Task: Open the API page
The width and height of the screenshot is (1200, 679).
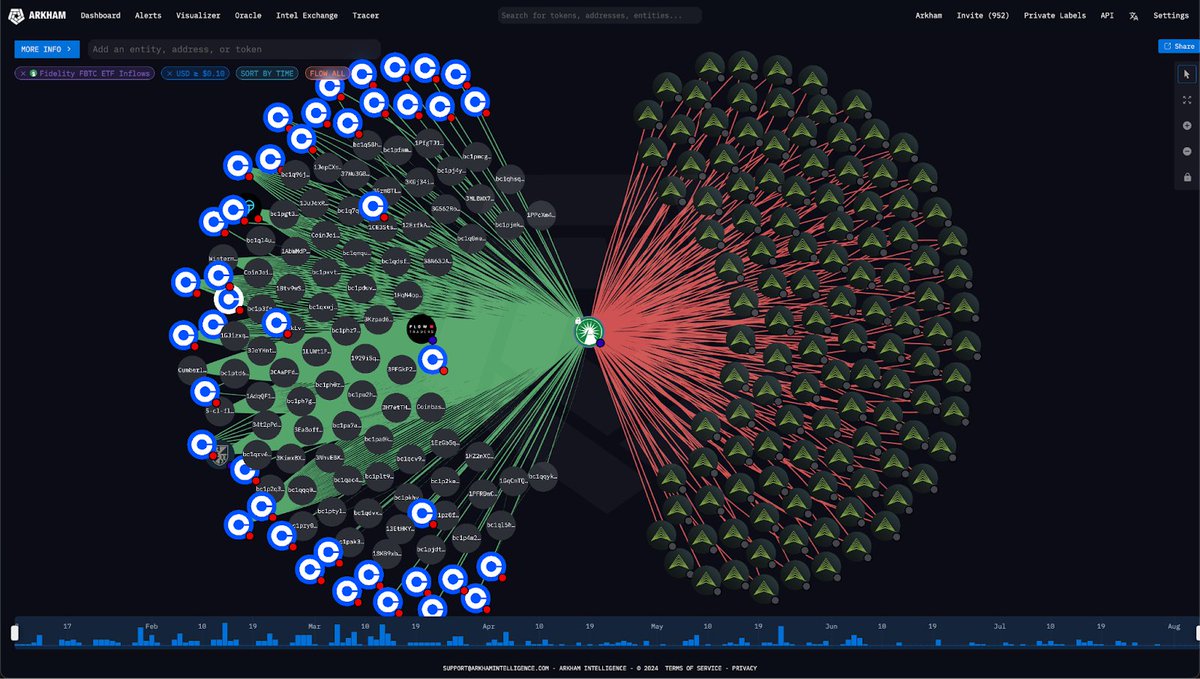Action: click(1107, 16)
